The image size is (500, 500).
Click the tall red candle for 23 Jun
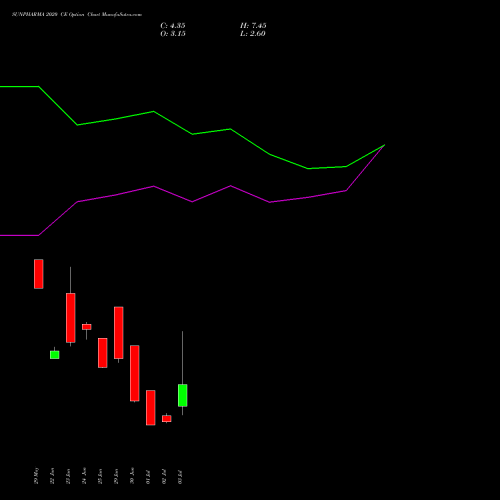pyautogui.click(x=71, y=318)
